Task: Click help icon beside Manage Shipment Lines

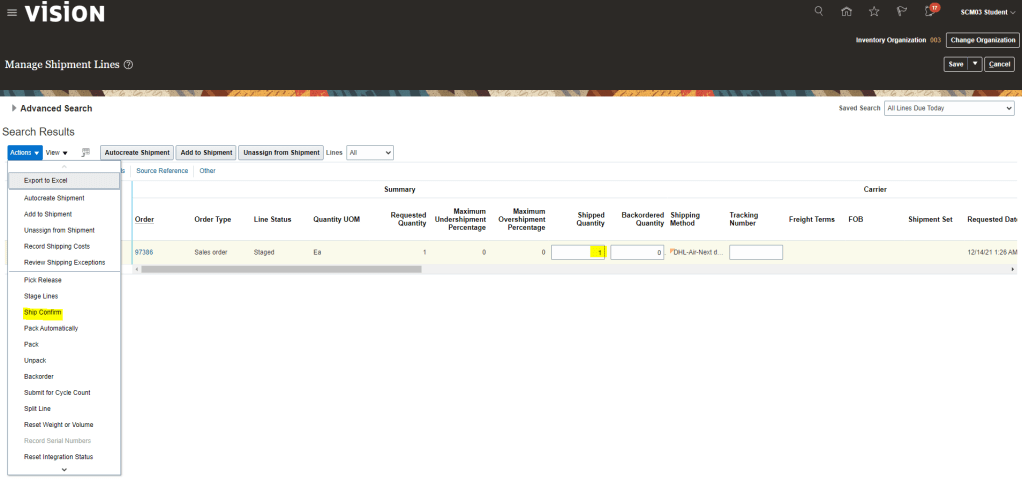Action: click(129, 65)
